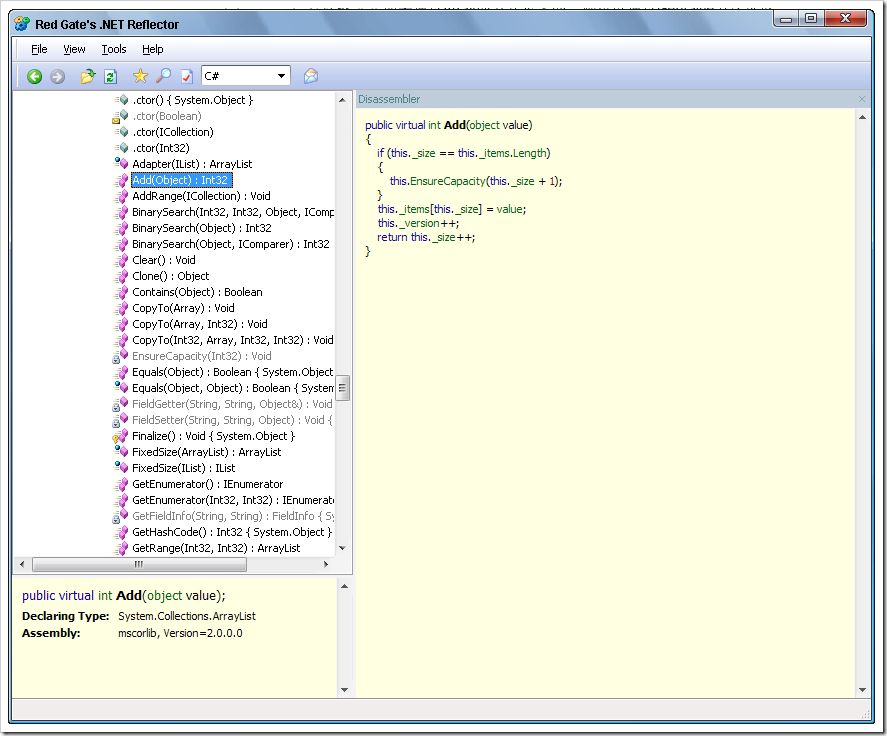The width and height of the screenshot is (887, 736).
Task: Open the File menu
Action: pos(39,49)
